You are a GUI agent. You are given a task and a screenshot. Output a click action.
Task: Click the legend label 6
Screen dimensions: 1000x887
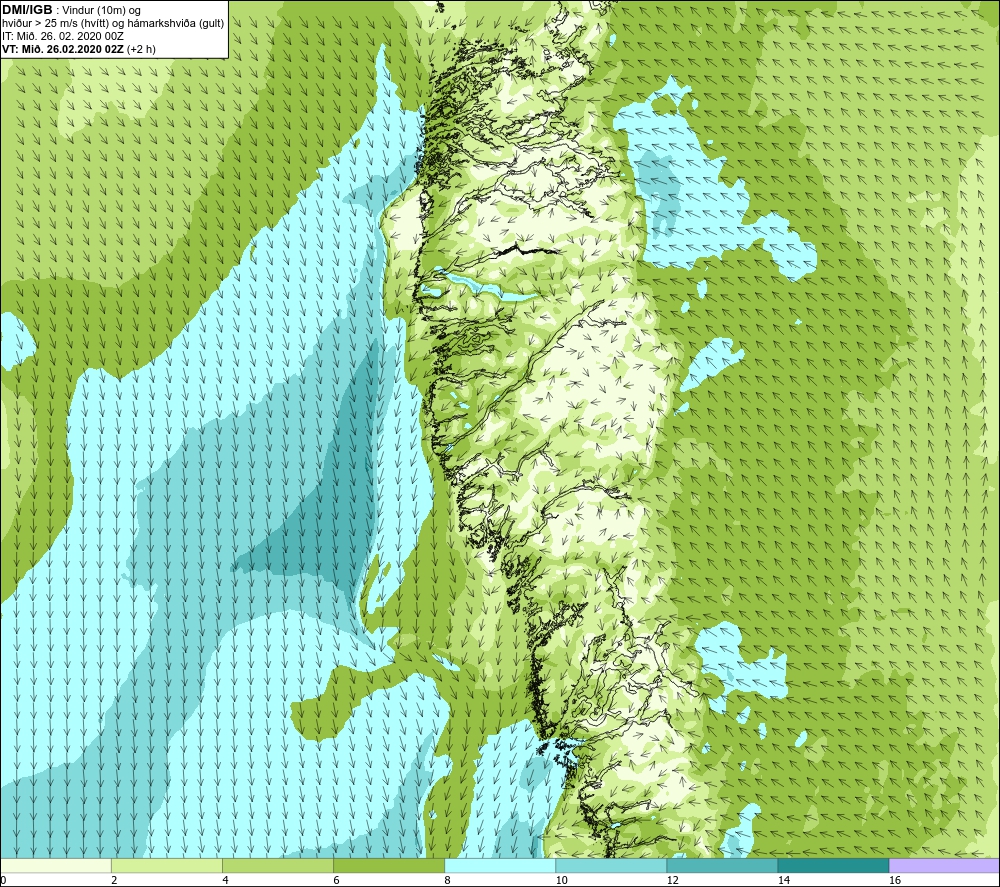tap(336, 881)
